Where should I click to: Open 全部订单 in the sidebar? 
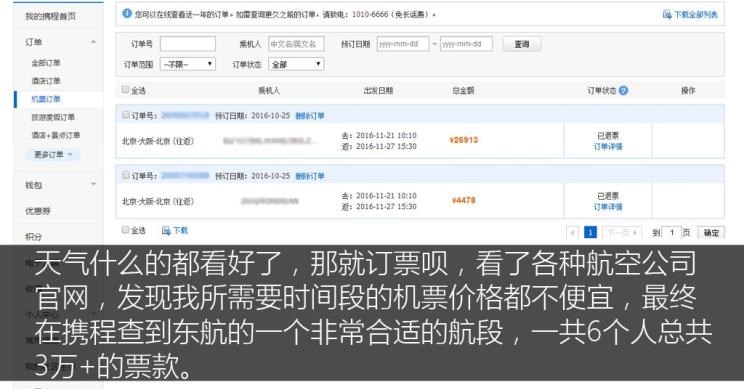[46, 63]
